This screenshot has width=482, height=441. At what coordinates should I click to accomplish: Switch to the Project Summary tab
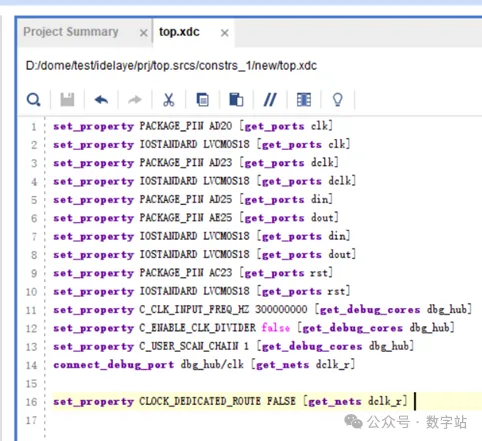[71, 32]
